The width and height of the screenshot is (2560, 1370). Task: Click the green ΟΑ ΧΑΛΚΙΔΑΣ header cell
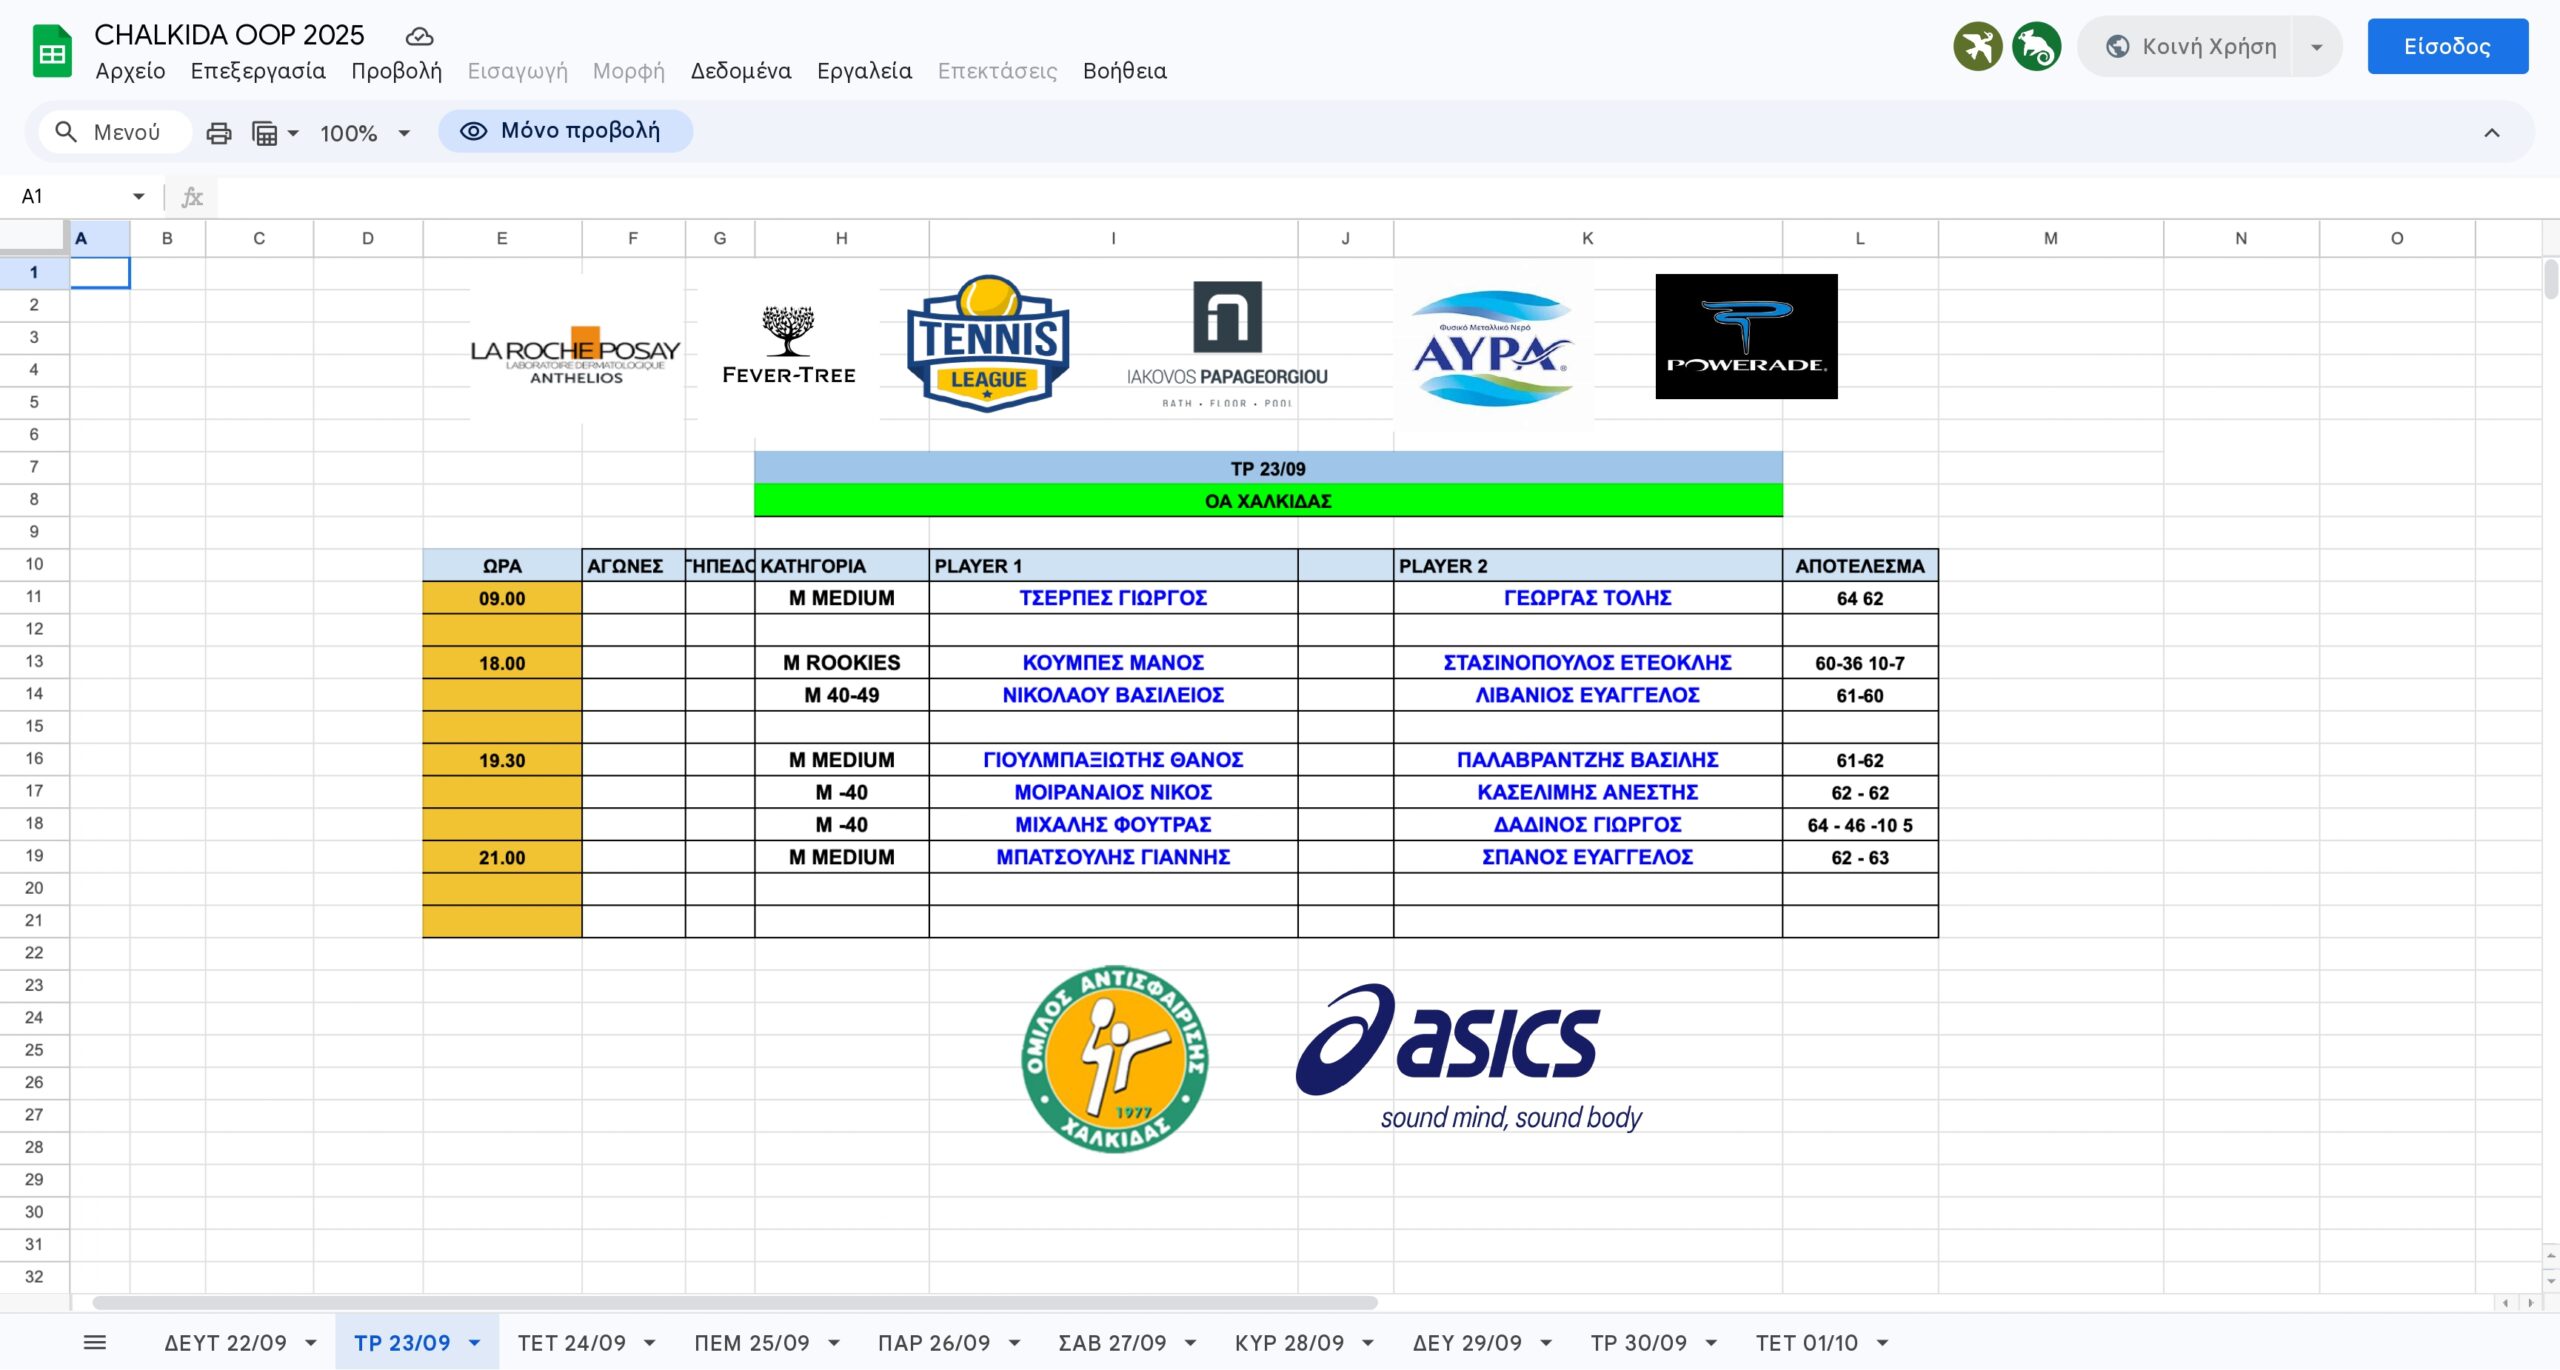[x=1268, y=501]
